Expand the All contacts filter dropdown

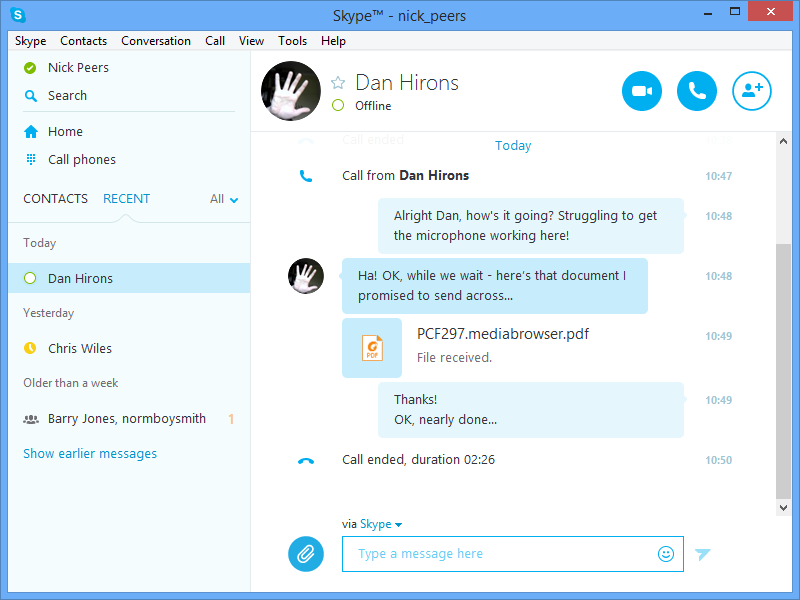tap(221, 199)
